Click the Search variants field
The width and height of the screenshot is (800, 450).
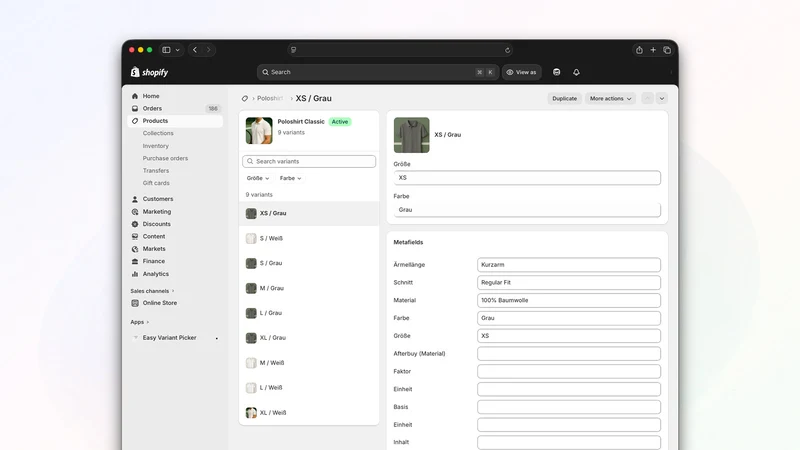(309, 161)
